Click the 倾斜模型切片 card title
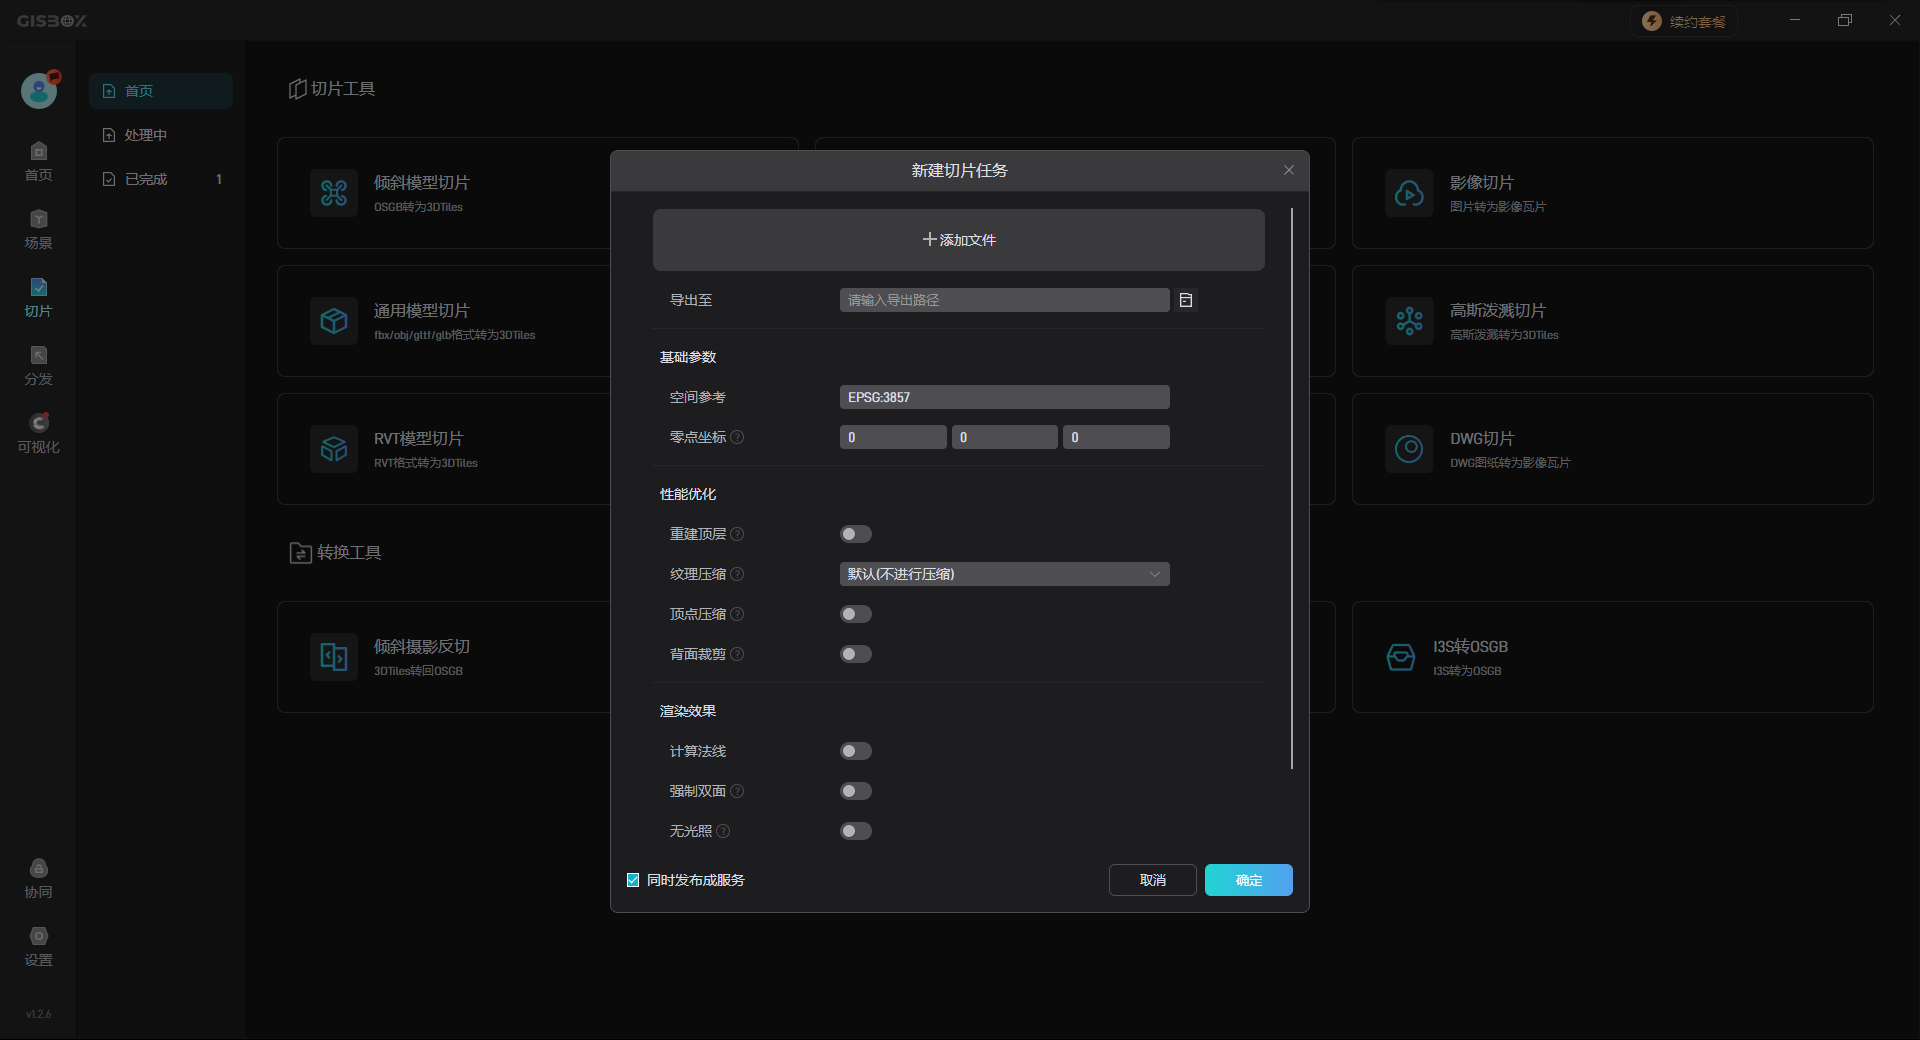 click(421, 183)
